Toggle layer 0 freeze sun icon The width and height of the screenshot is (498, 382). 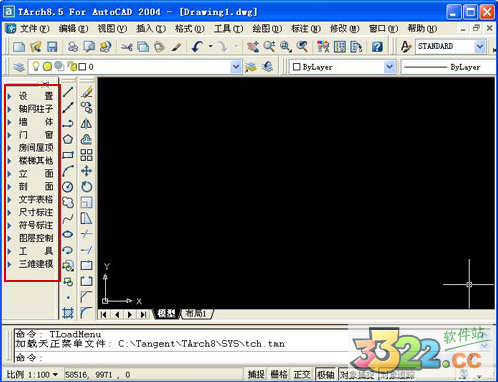47,67
